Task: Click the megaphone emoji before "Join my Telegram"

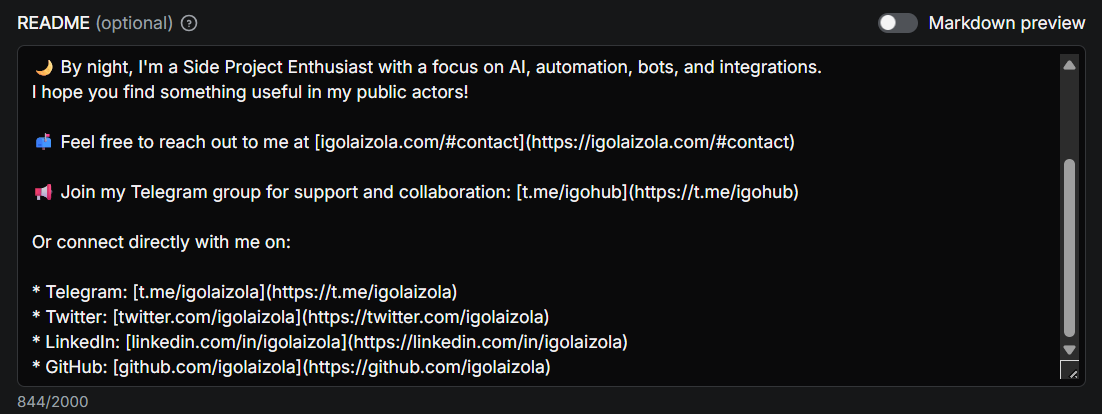Action: 43,192
